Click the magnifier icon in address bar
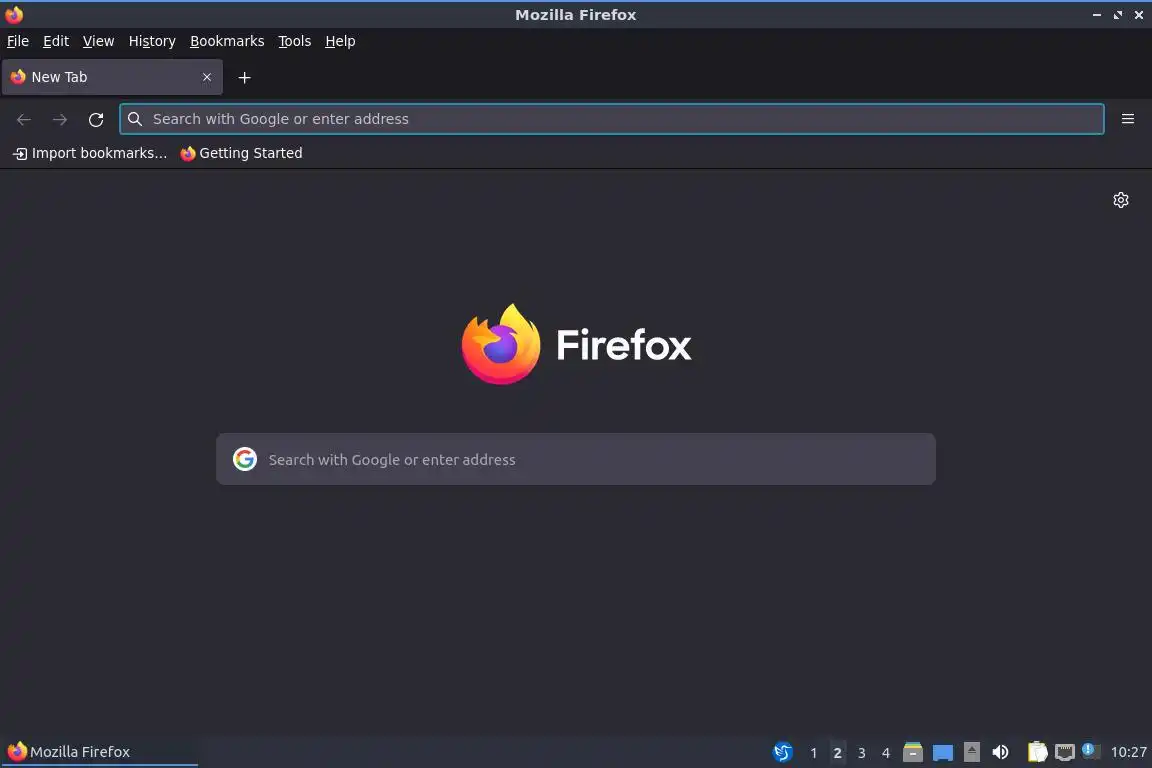Image resolution: width=1152 pixels, height=768 pixels. click(135, 119)
